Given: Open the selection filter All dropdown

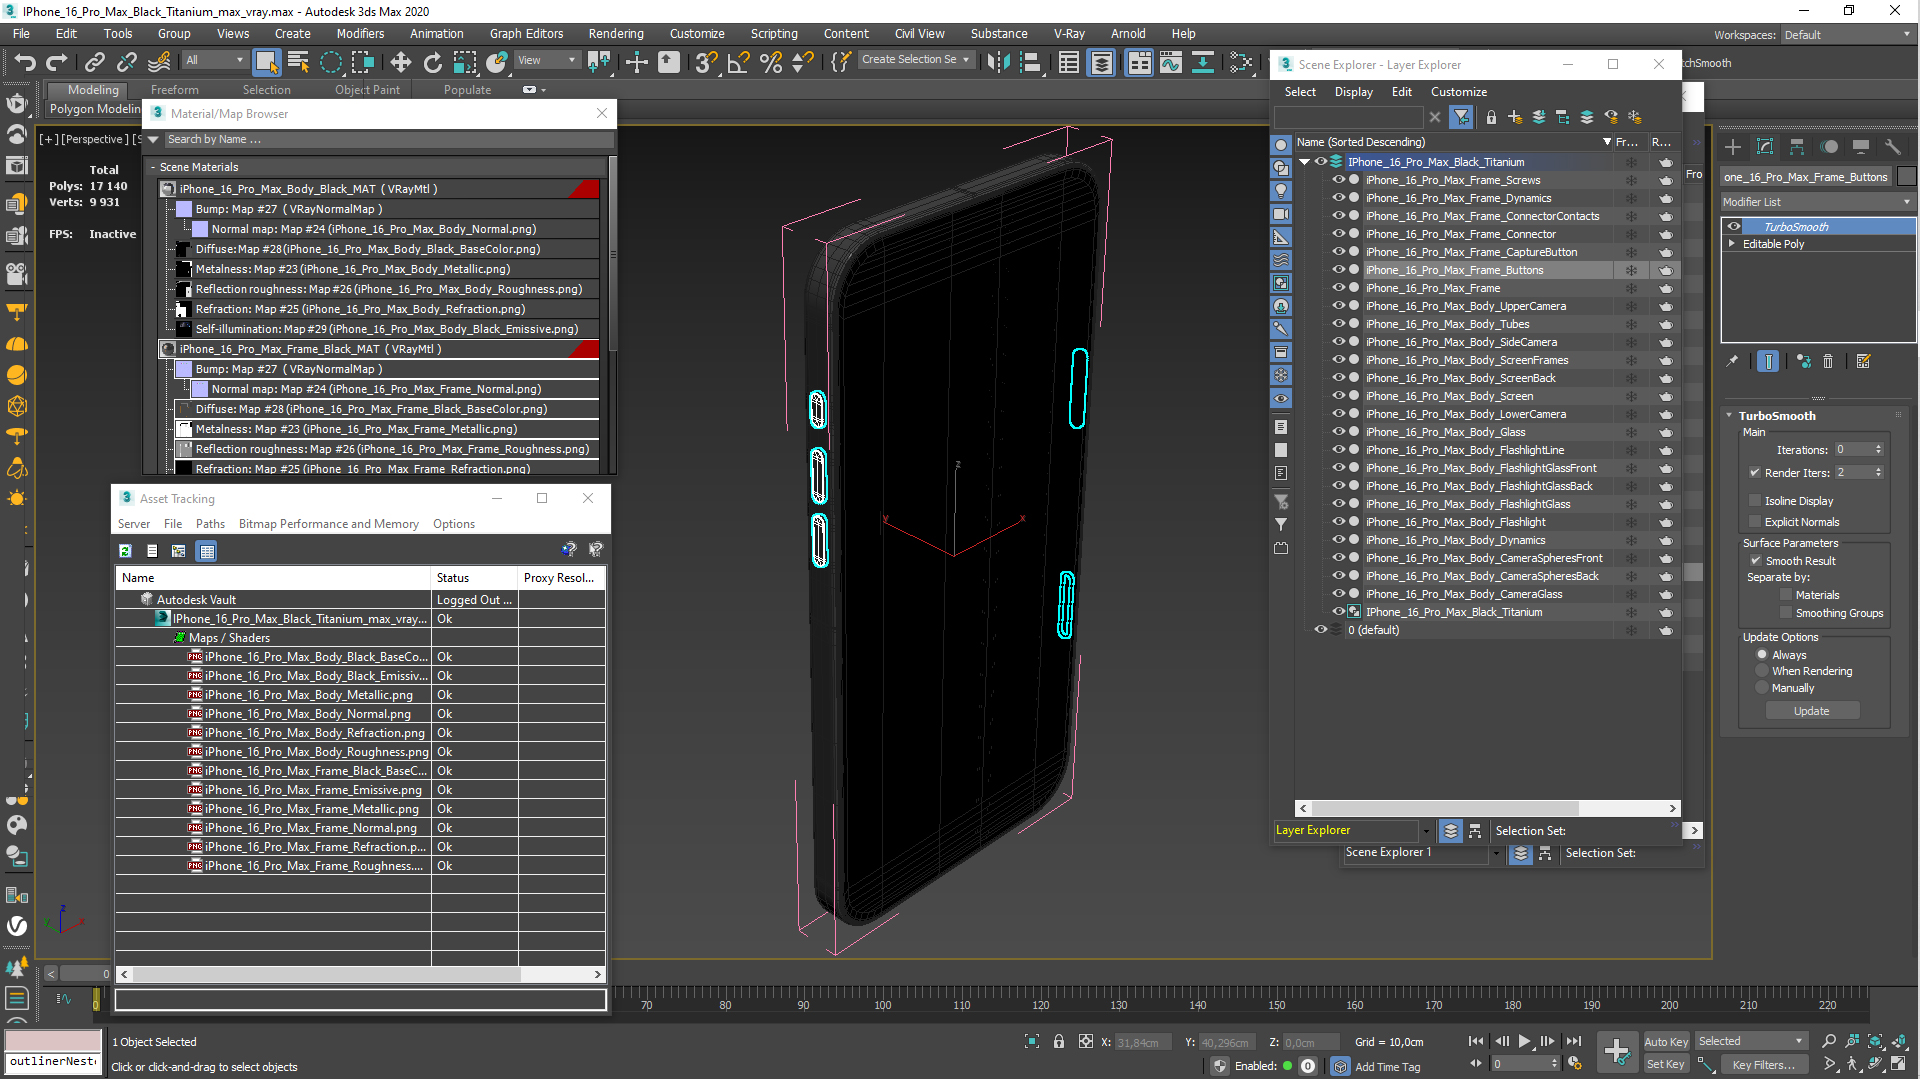Looking at the screenshot, I should [x=214, y=61].
